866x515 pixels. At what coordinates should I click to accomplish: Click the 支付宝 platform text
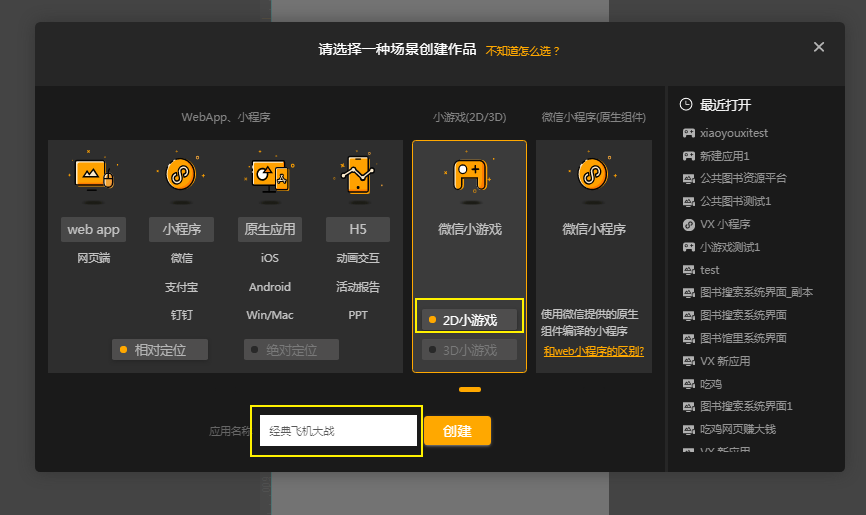pyautogui.click(x=181, y=287)
